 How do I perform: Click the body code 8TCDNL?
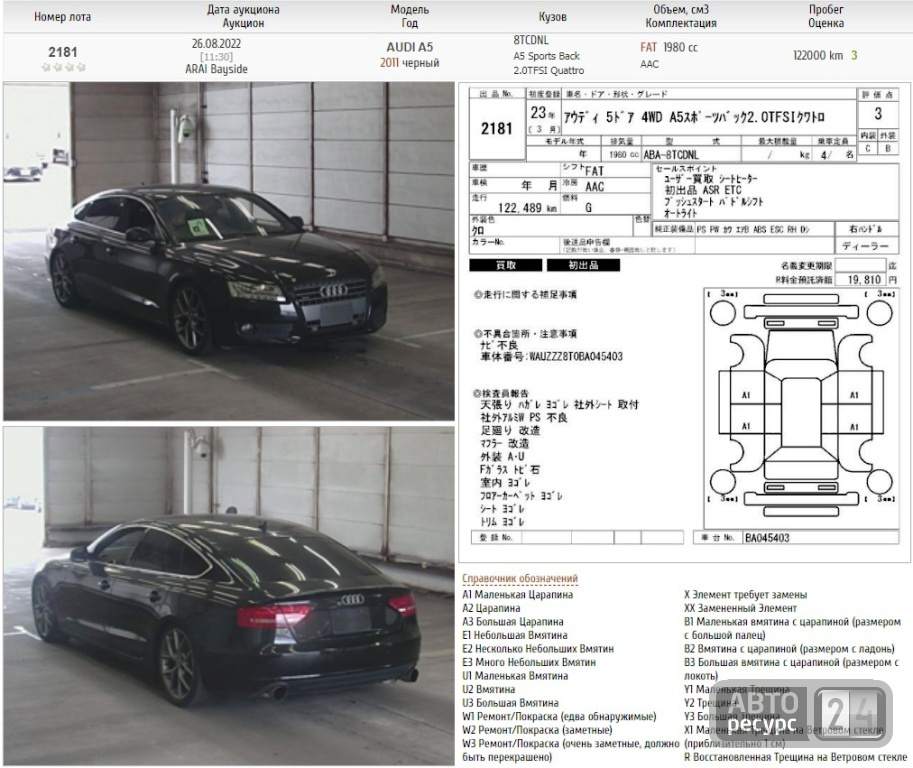point(530,40)
